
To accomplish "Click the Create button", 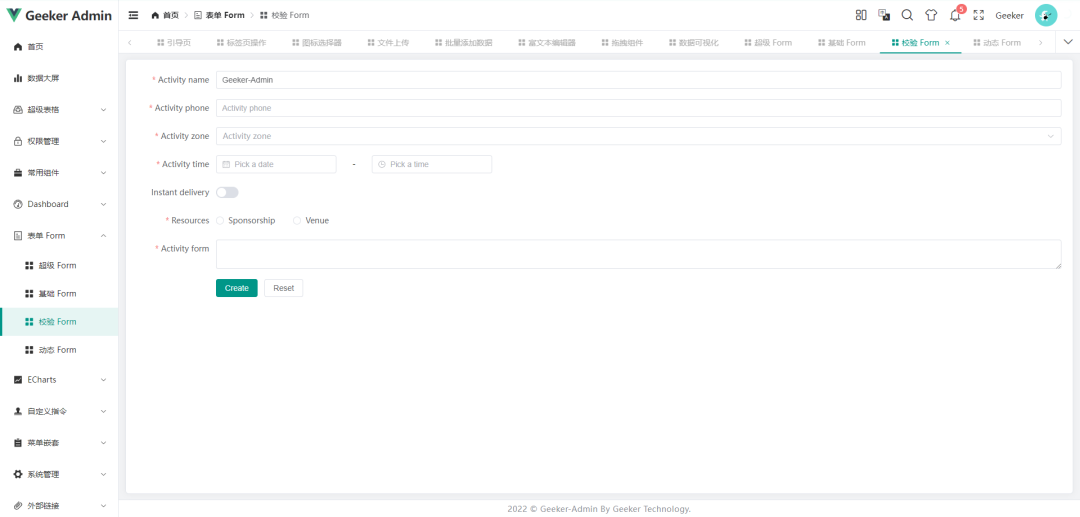I will click(237, 288).
